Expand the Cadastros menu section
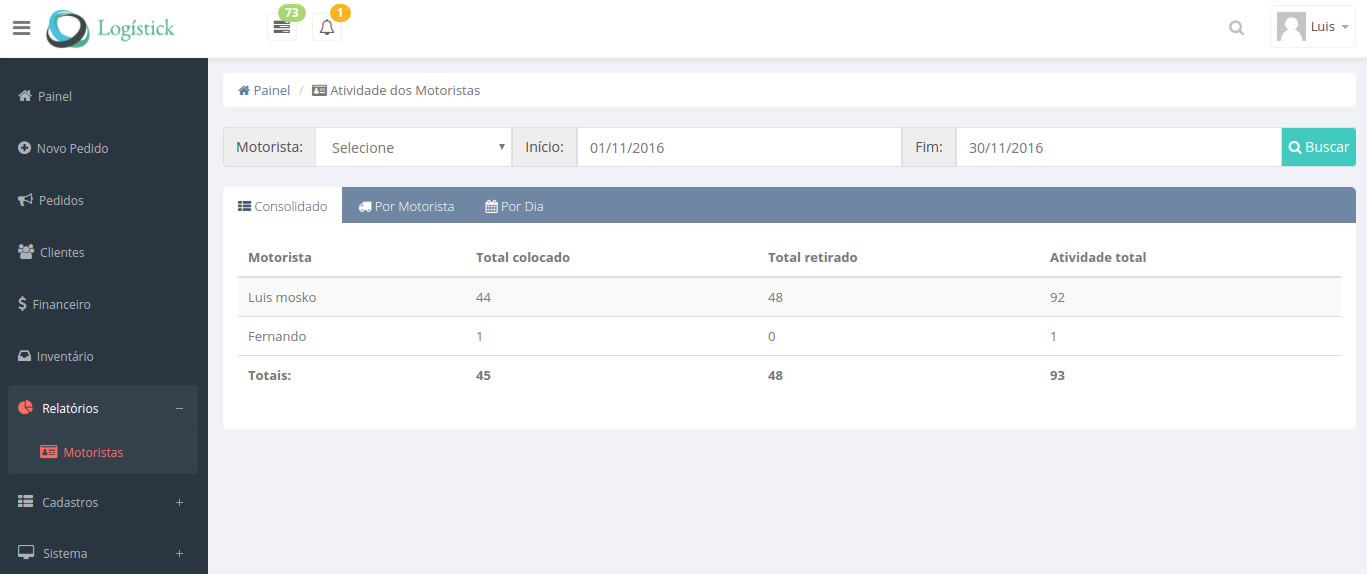The image size is (1367, 574). (104, 502)
